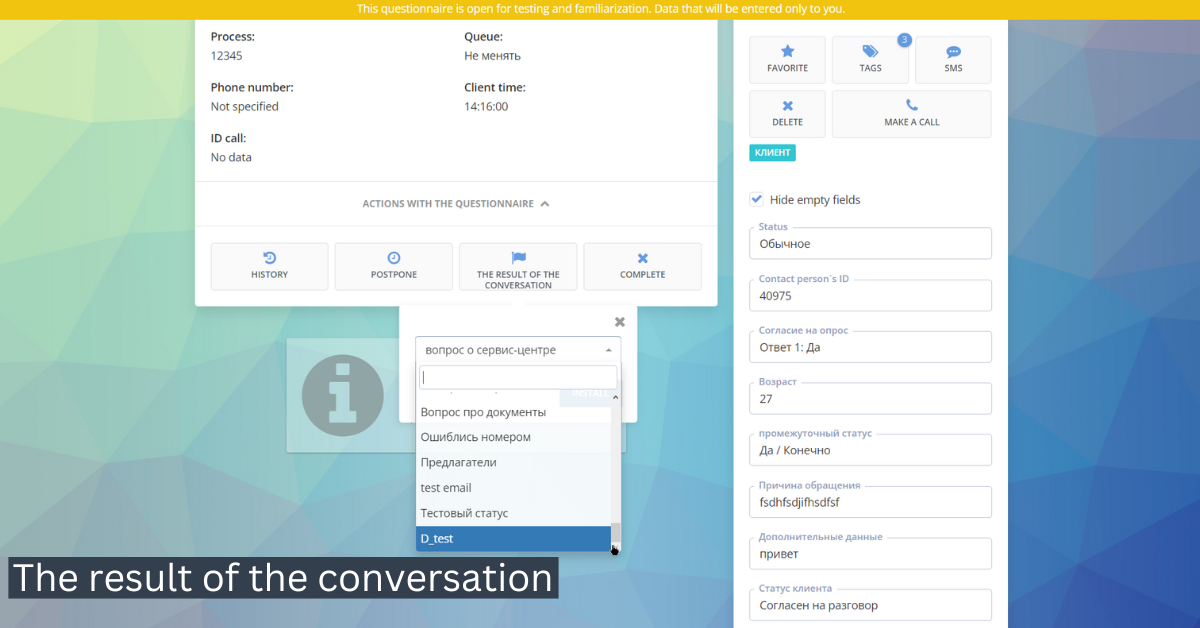1200x628 pixels.
Task: Click the КЛИЕНТ tag label
Action: point(772,153)
